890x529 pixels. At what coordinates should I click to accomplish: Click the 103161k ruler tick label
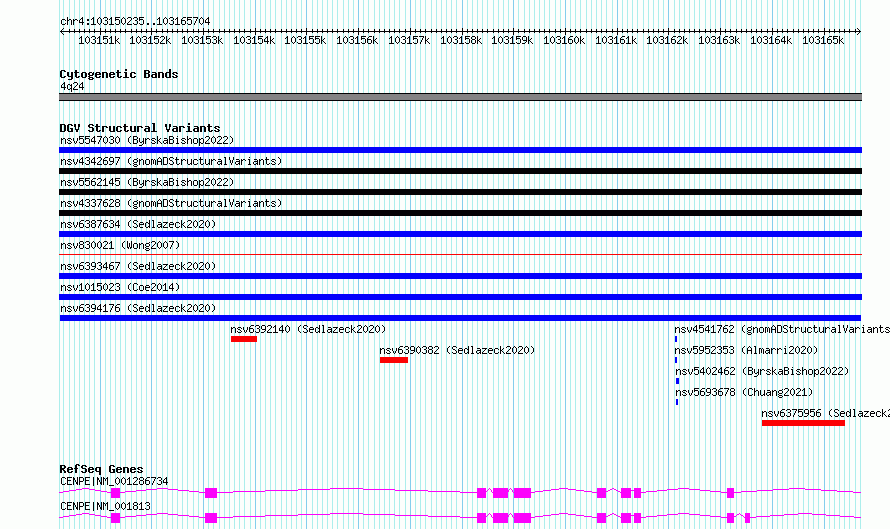[x=616, y=40]
